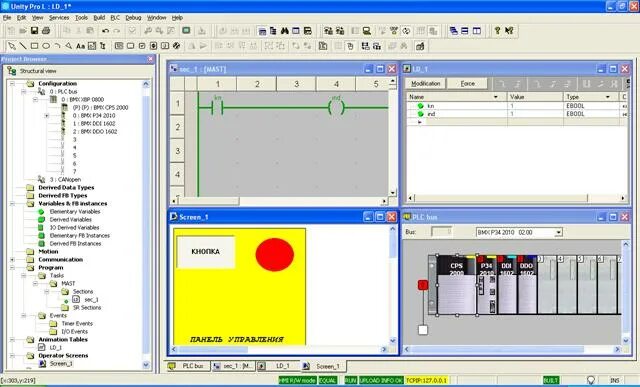Open the Type column dropdown arrow
Viewport: 640px width, 387px height.
tap(608, 97)
